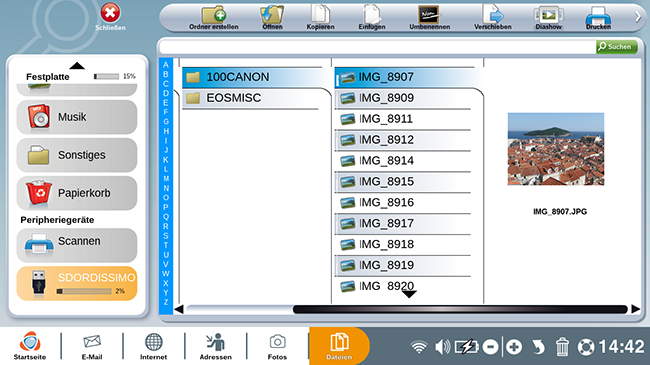
Task: Open the Fotos tab
Action: (x=277, y=346)
